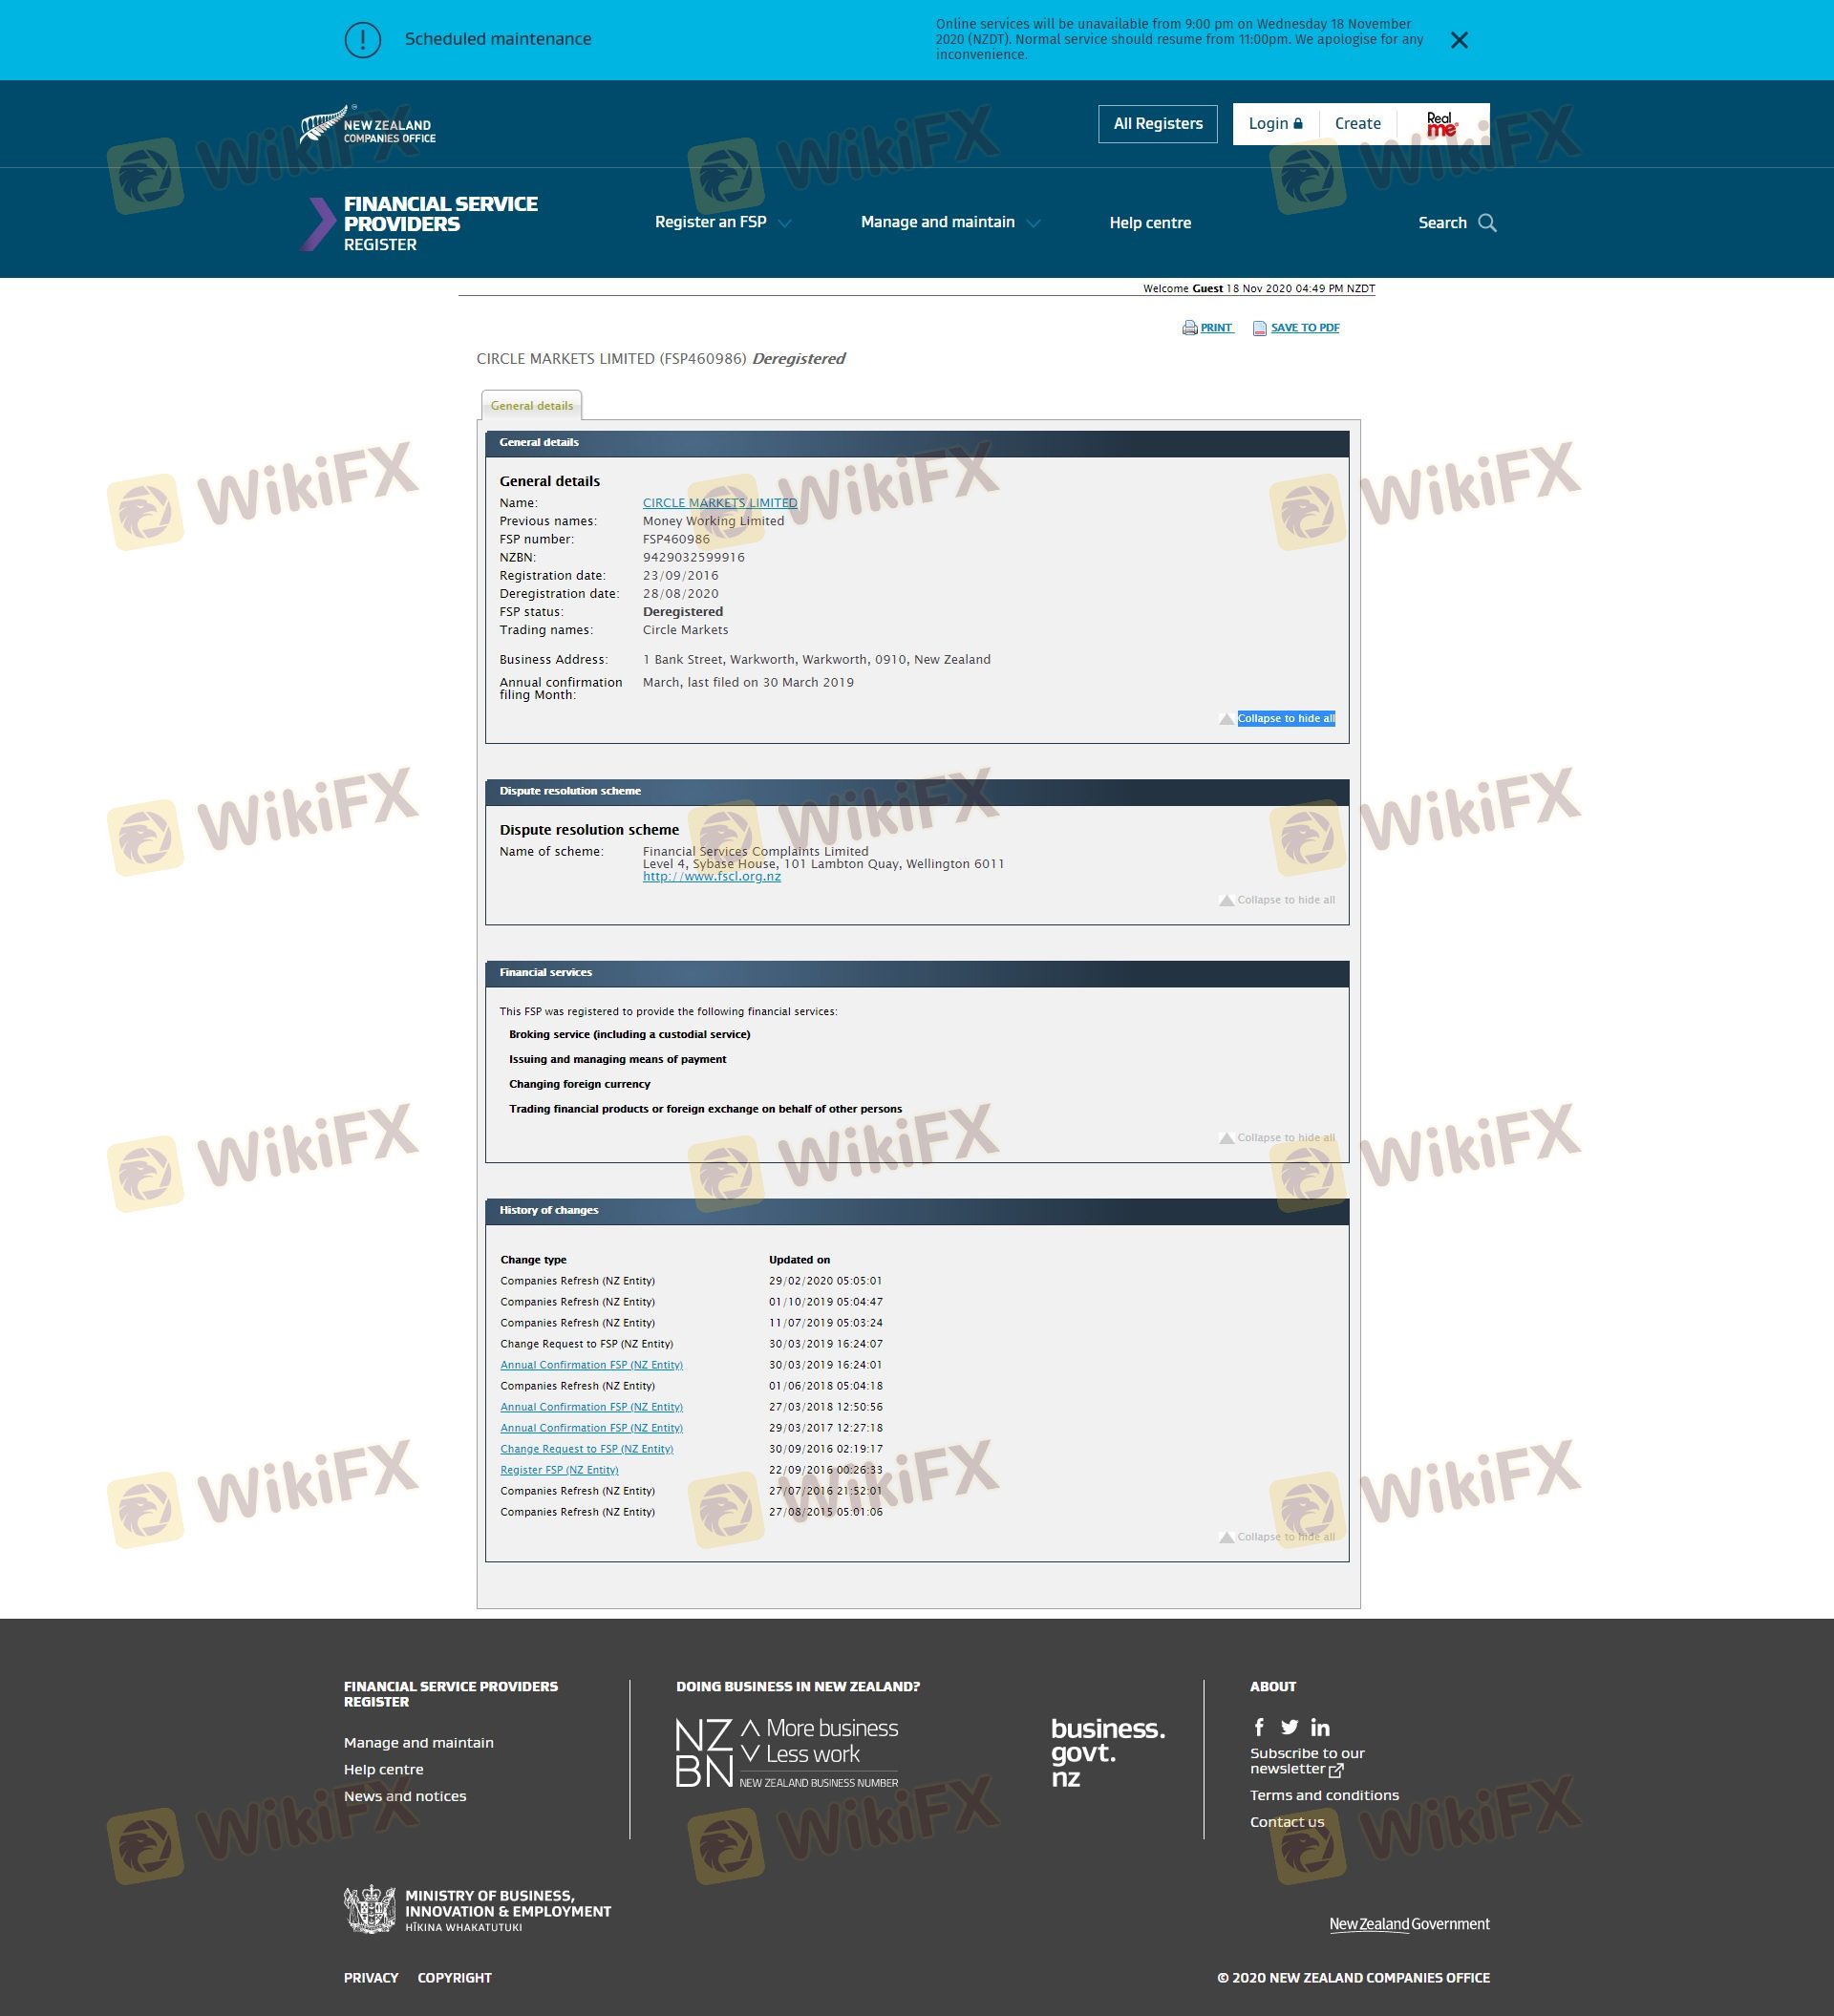The height and width of the screenshot is (2016, 1834).
Task: Collapse the History of changes section
Action: click(x=1285, y=1537)
